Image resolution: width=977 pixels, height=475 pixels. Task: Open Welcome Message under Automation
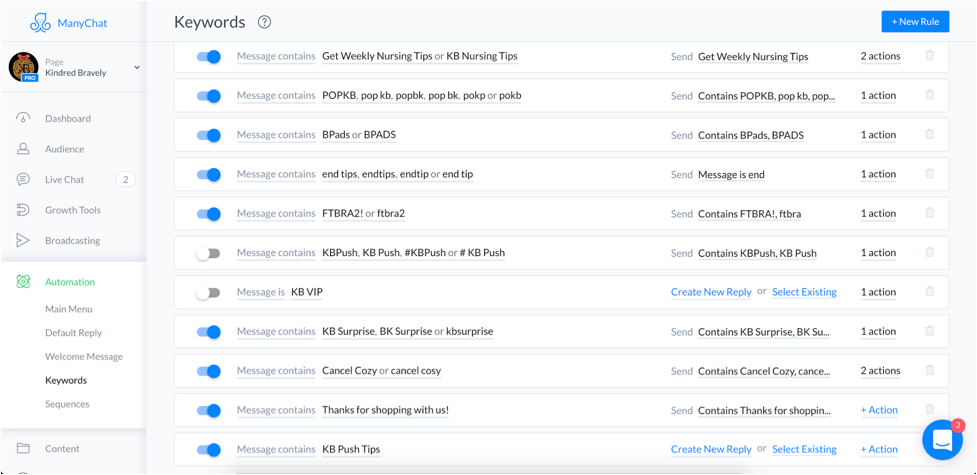click(x=84, y=357)
